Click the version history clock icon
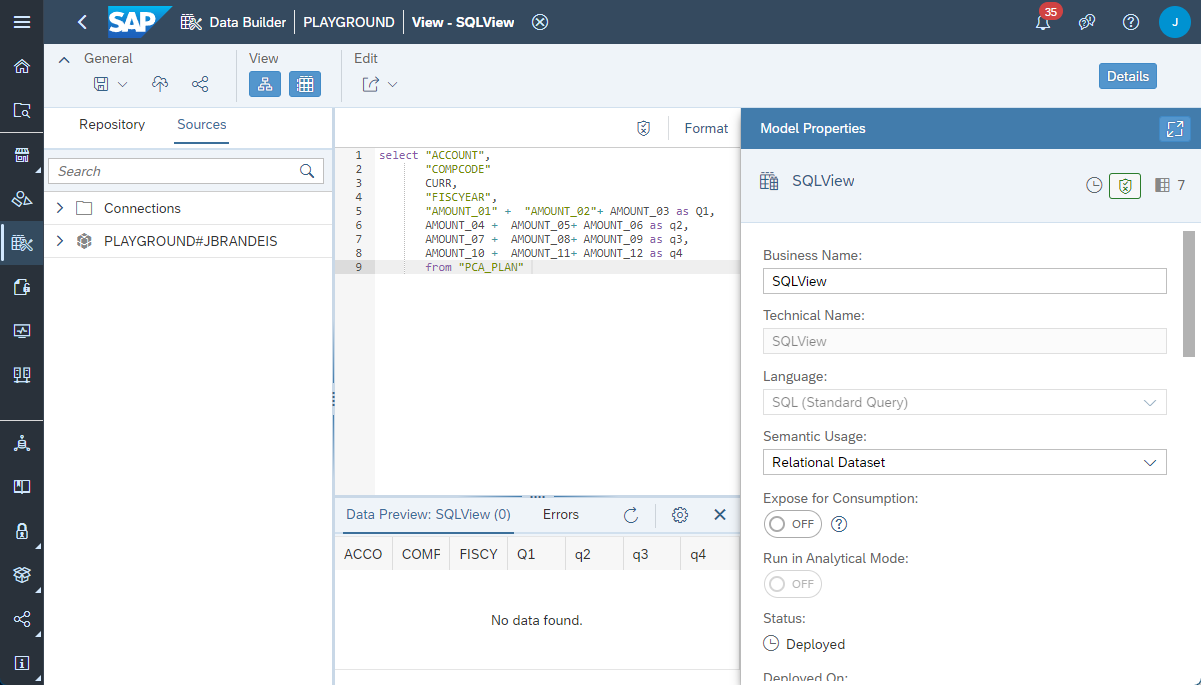The width and height of the screenshot is (1201, 685). click(1094, 185)
